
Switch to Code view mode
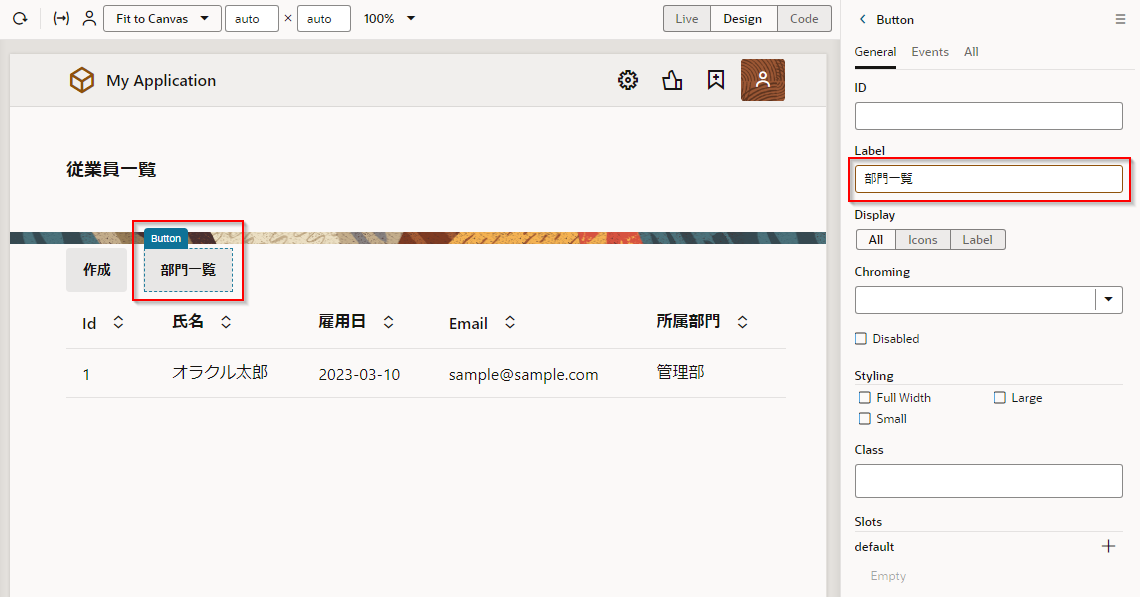pyautogui.click(x=804, y=19)
